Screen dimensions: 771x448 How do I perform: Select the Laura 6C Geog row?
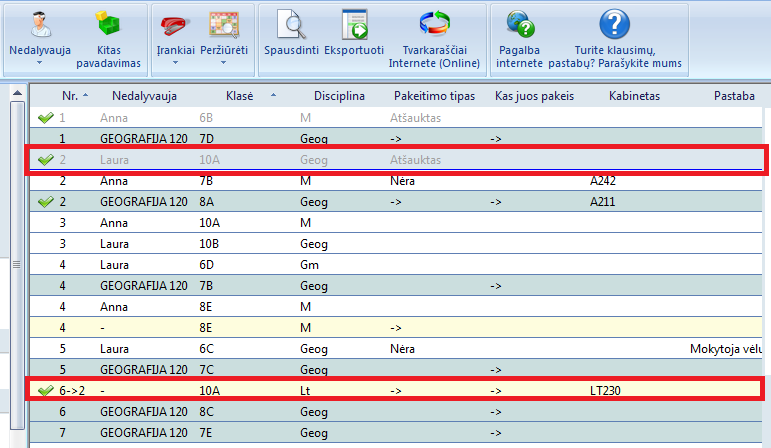400,349
